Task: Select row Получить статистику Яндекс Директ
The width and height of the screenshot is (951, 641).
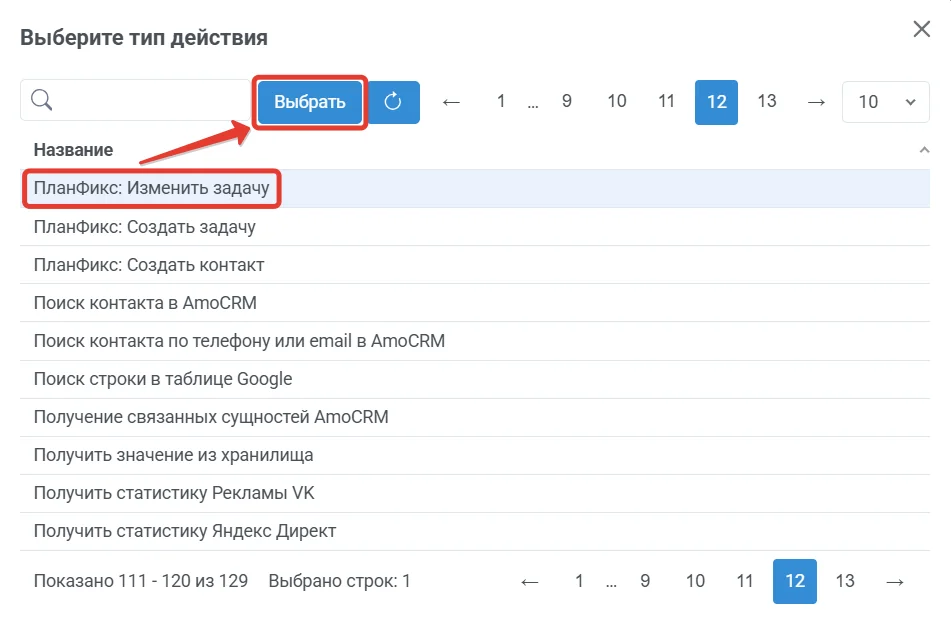Action: pos(475,531)
